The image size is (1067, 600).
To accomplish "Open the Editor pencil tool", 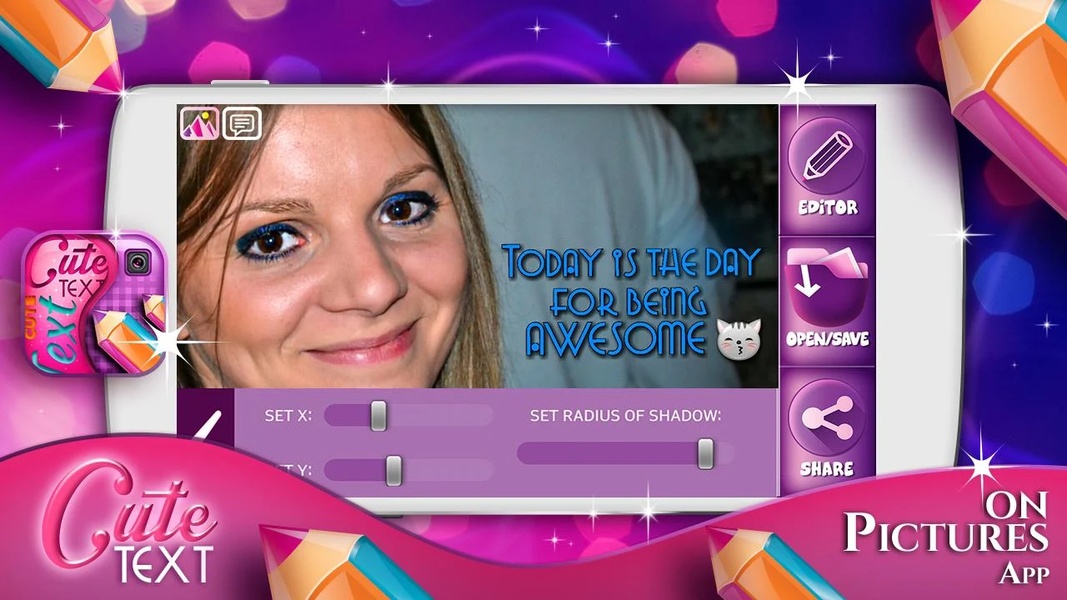I will [x=827, y=158].
